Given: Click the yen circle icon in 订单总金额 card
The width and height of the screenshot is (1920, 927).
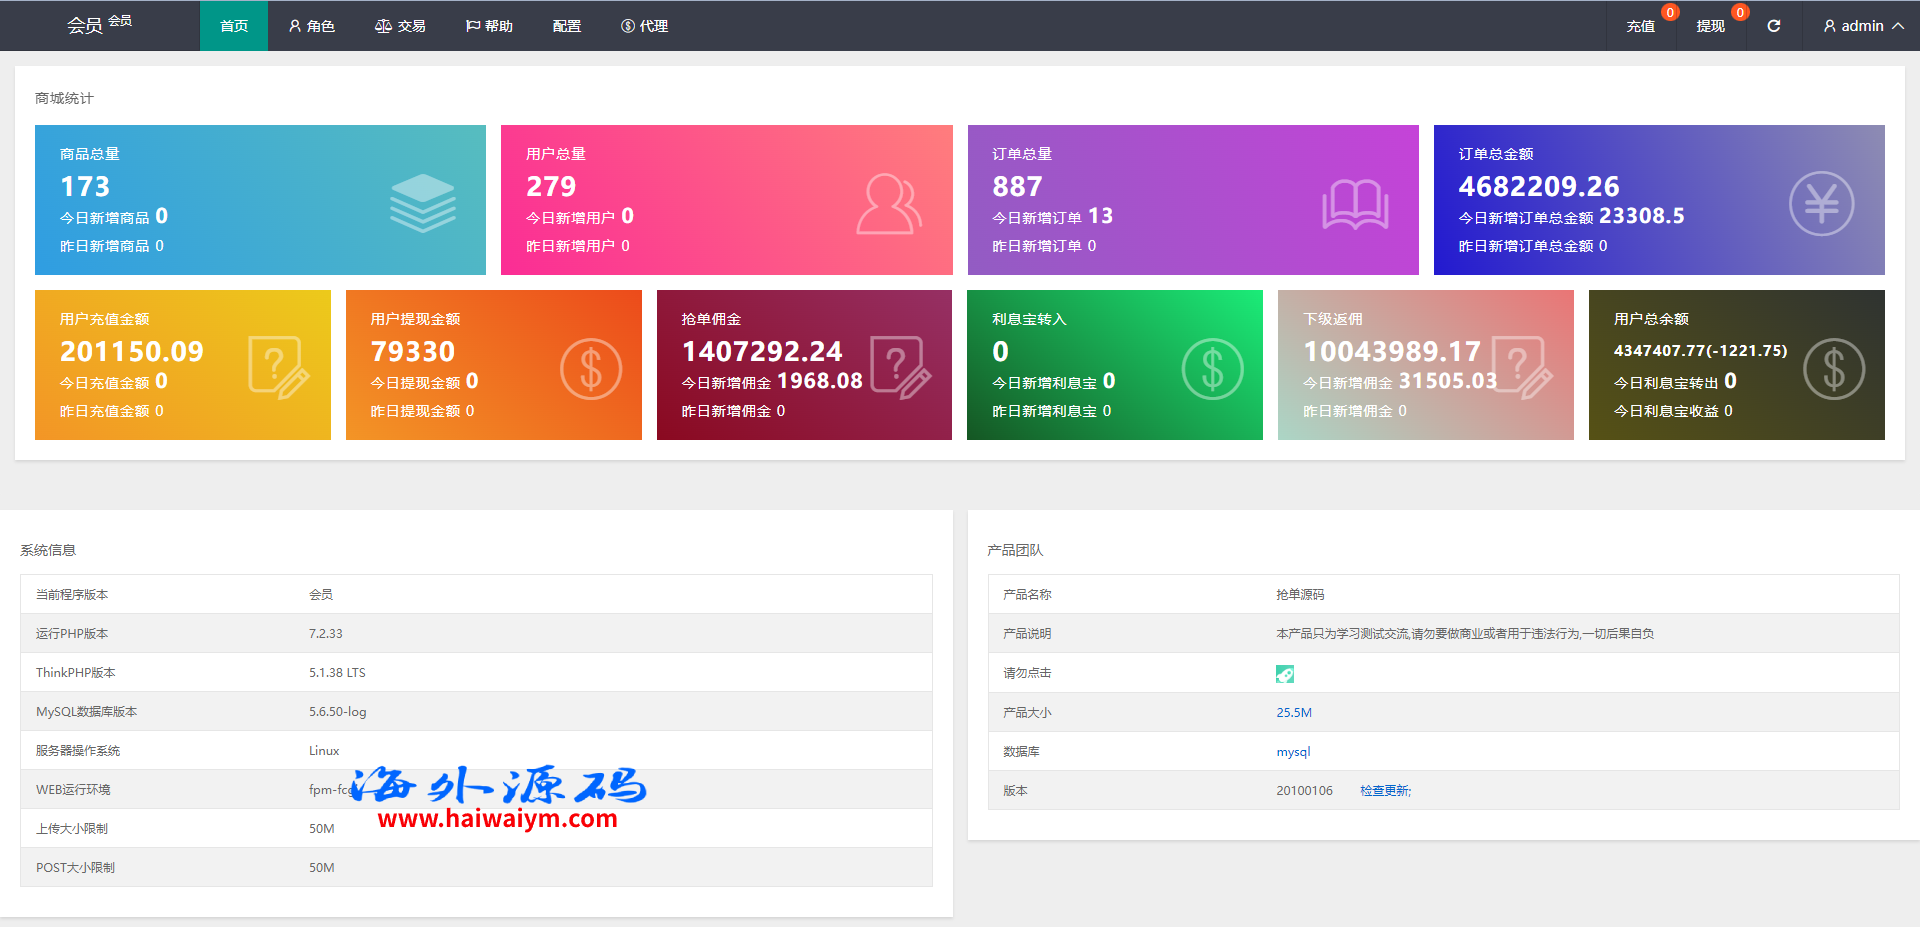Looking at the screenshot, I should 1821,204.
